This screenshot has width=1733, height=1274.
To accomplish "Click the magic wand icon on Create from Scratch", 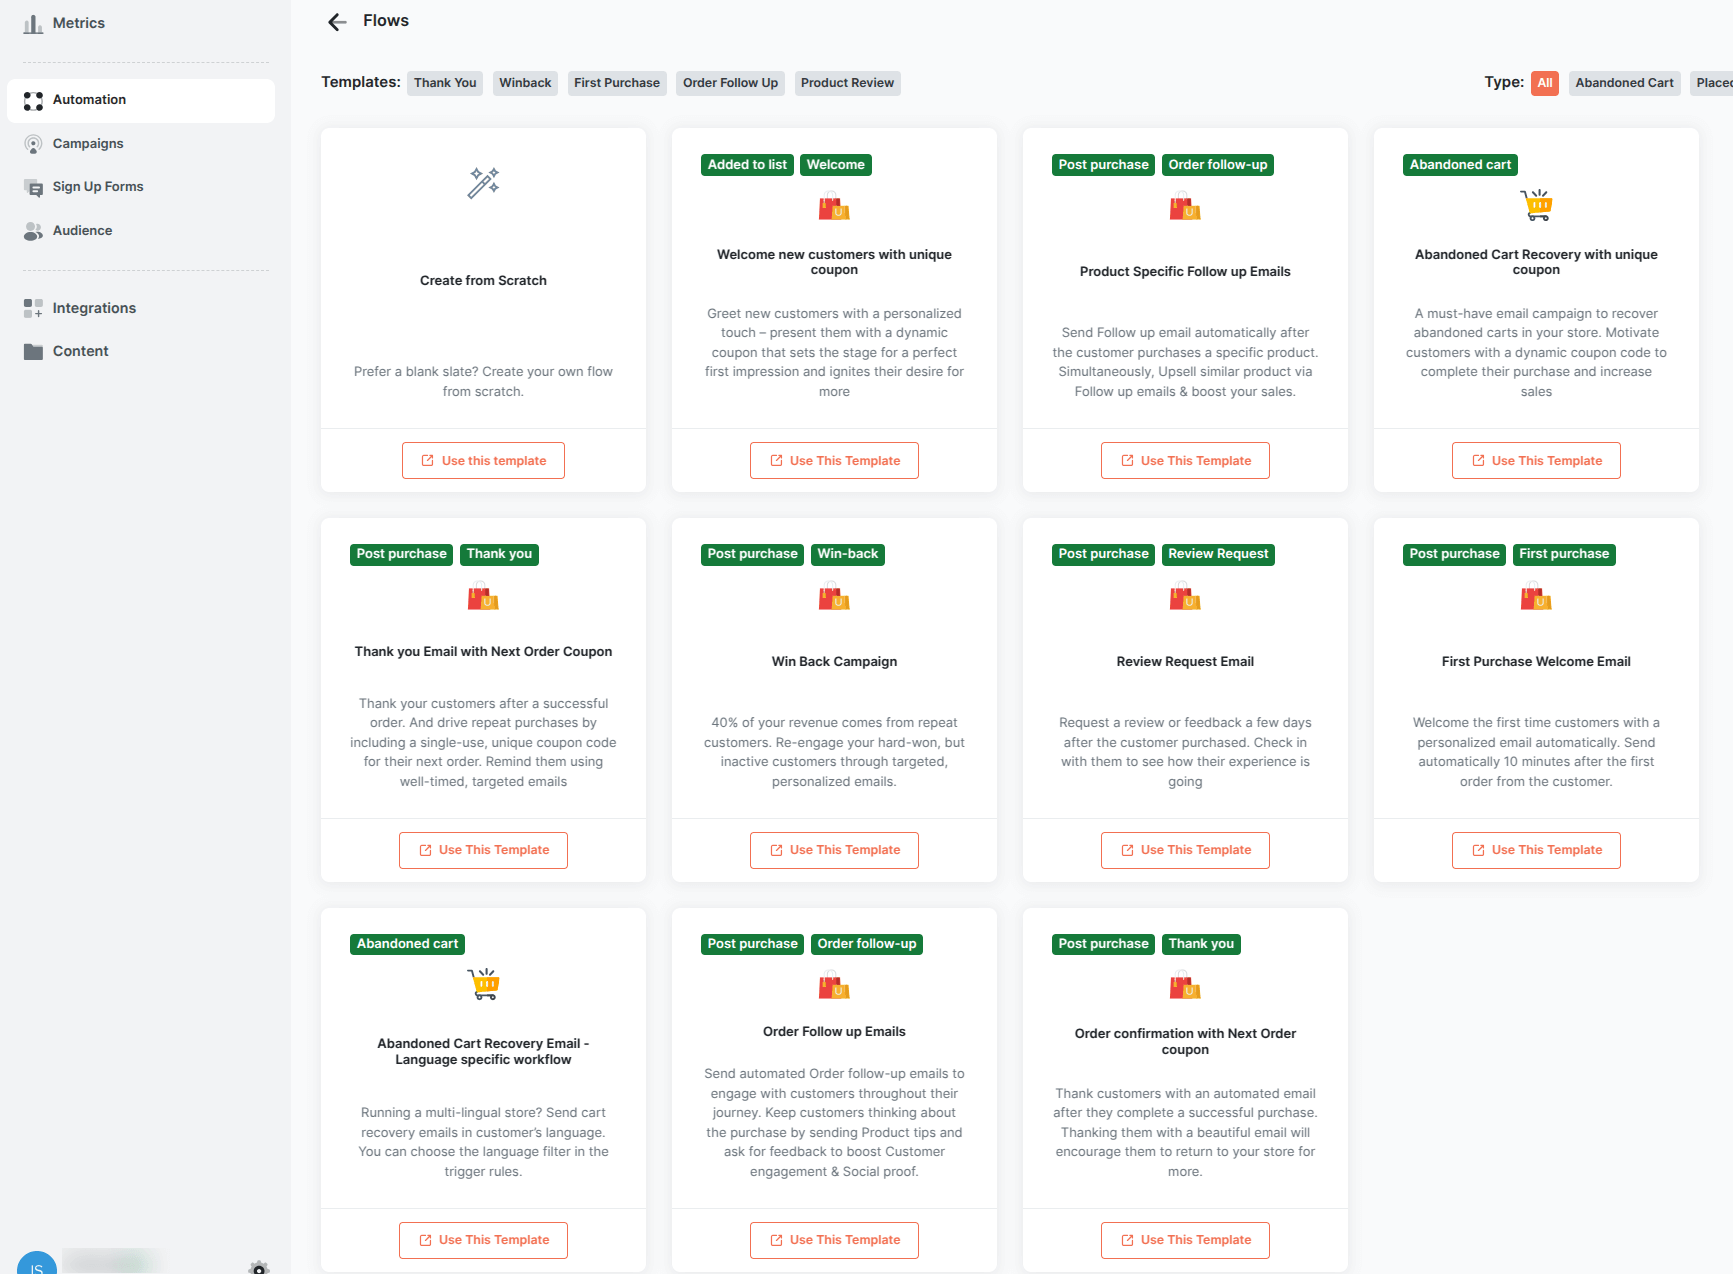I will 483,183.
